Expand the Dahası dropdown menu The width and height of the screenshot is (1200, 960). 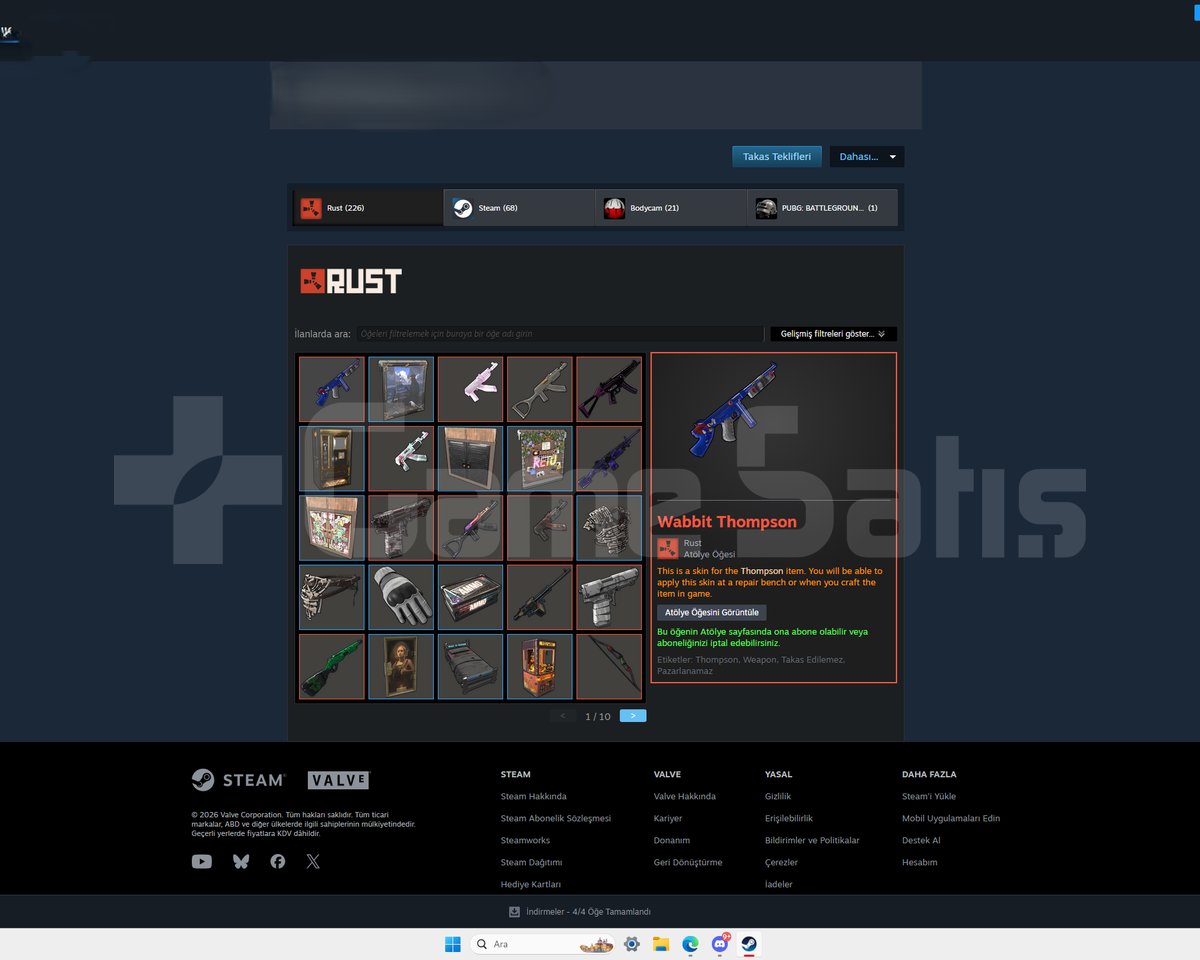867,157
